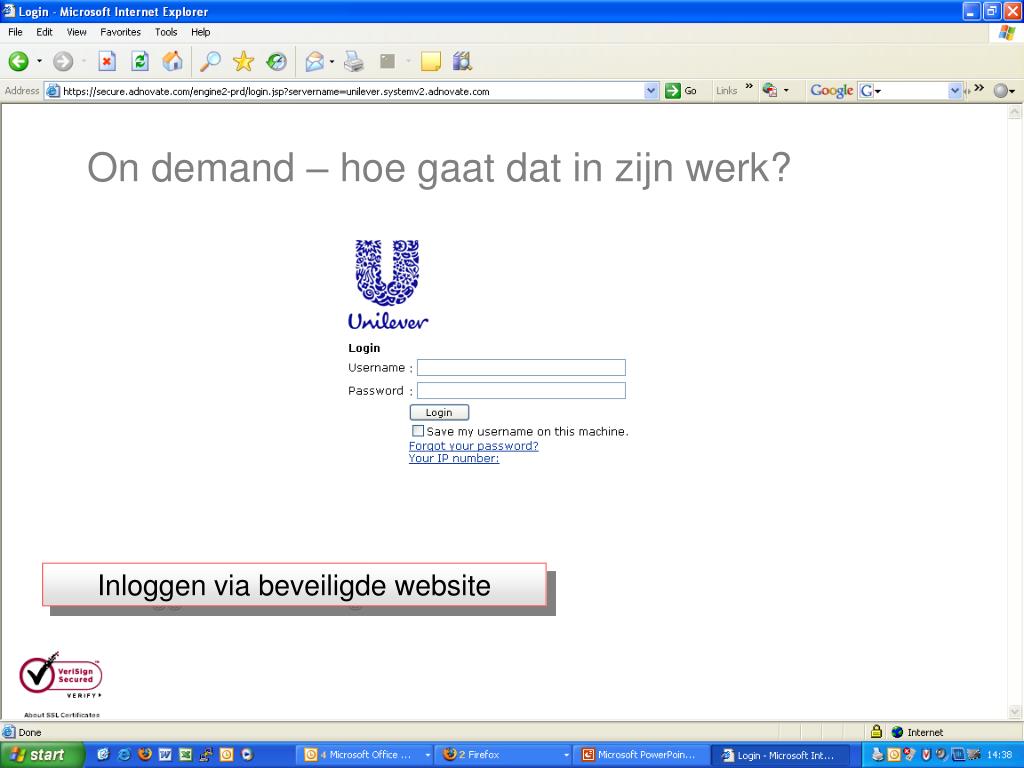Image resolution: width=1024 pixels, height=768 pixels.
Task: Click the Unilever logo
Action: click(x=388, y=285)
